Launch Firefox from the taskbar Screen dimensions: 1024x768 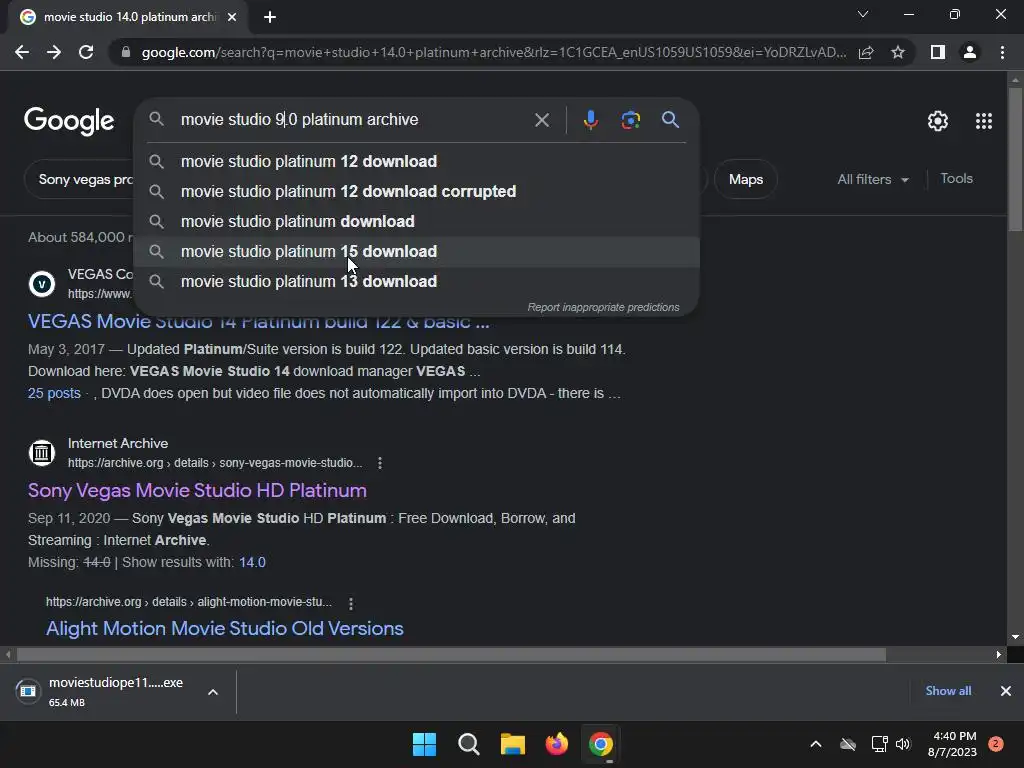click(x=556, y=744)
